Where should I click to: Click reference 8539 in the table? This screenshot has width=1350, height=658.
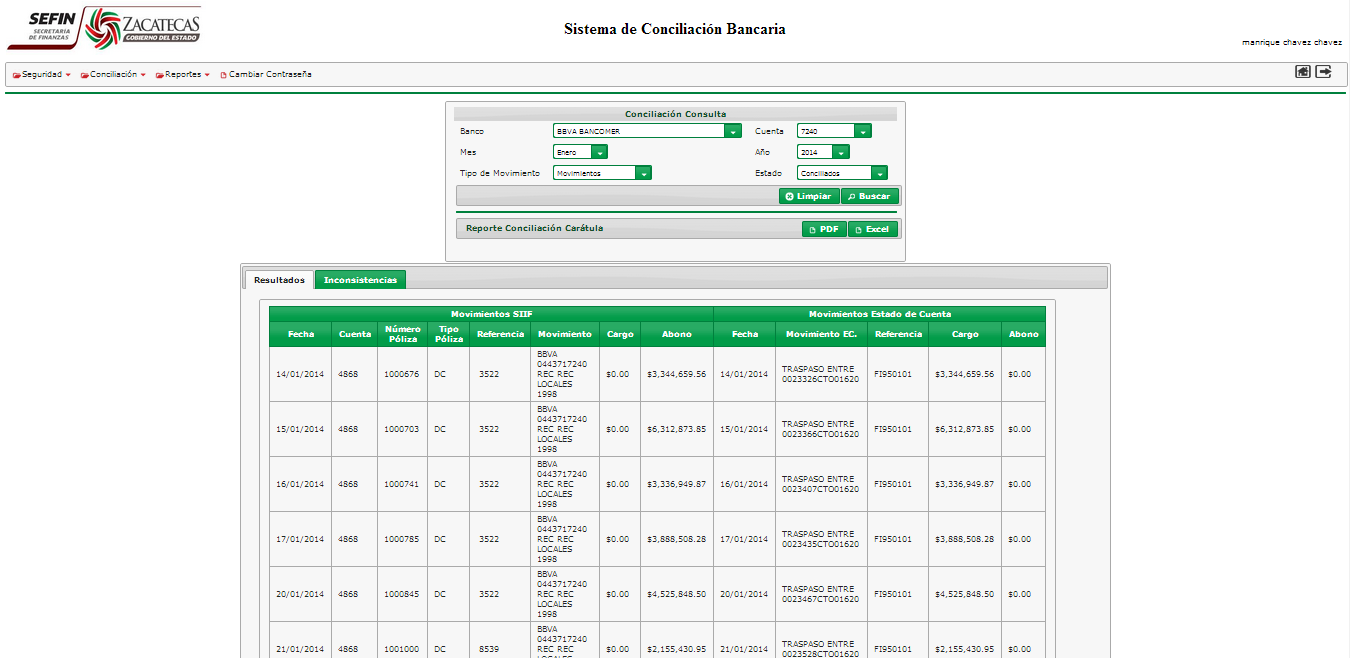(x=488, y=649)
